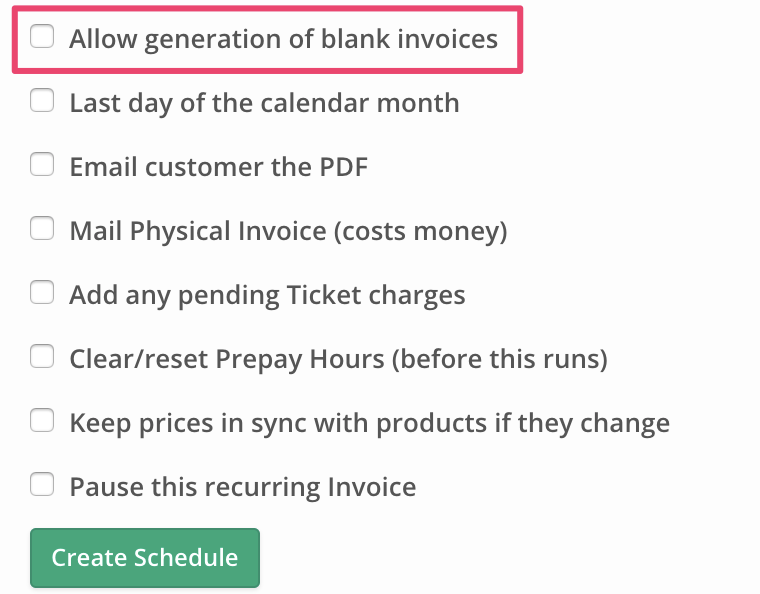
Task: Click the 'Add any pending Ticket charges' label
Action: 267,295
